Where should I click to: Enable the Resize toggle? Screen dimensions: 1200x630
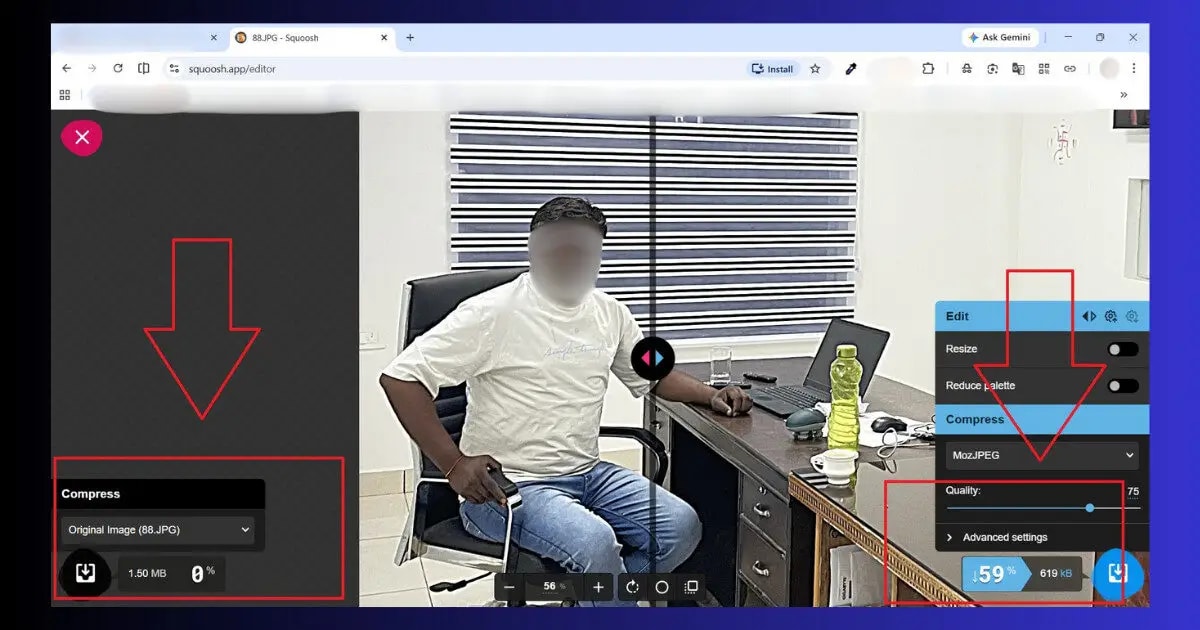pos(1121,349)
